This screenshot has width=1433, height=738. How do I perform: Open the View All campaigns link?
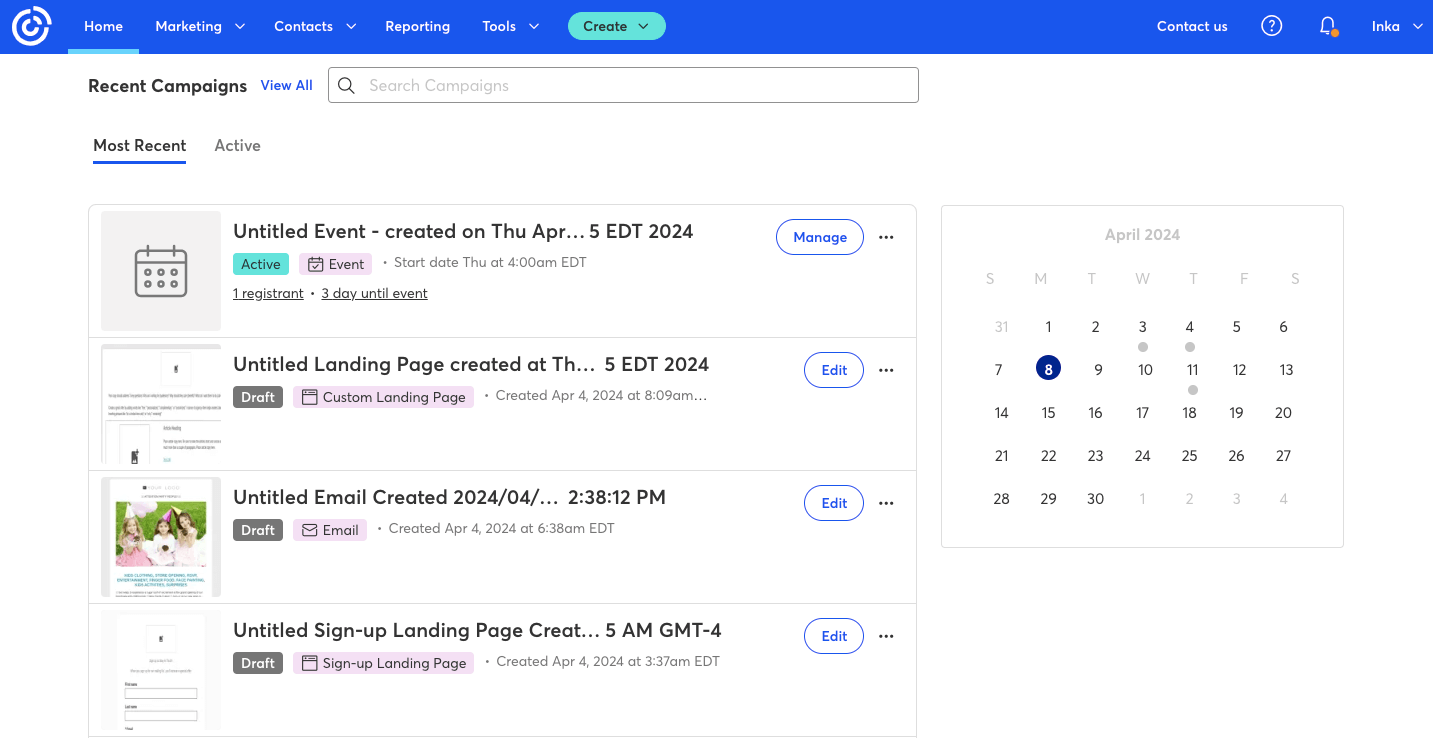pos(286,85)
